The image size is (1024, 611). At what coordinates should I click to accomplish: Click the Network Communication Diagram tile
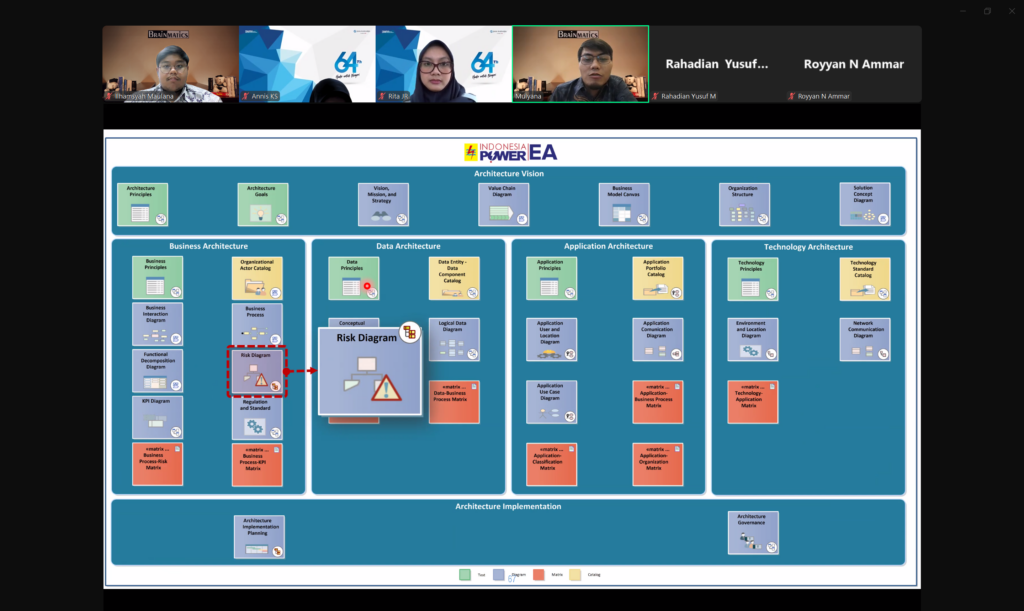[x=865, y=340]
